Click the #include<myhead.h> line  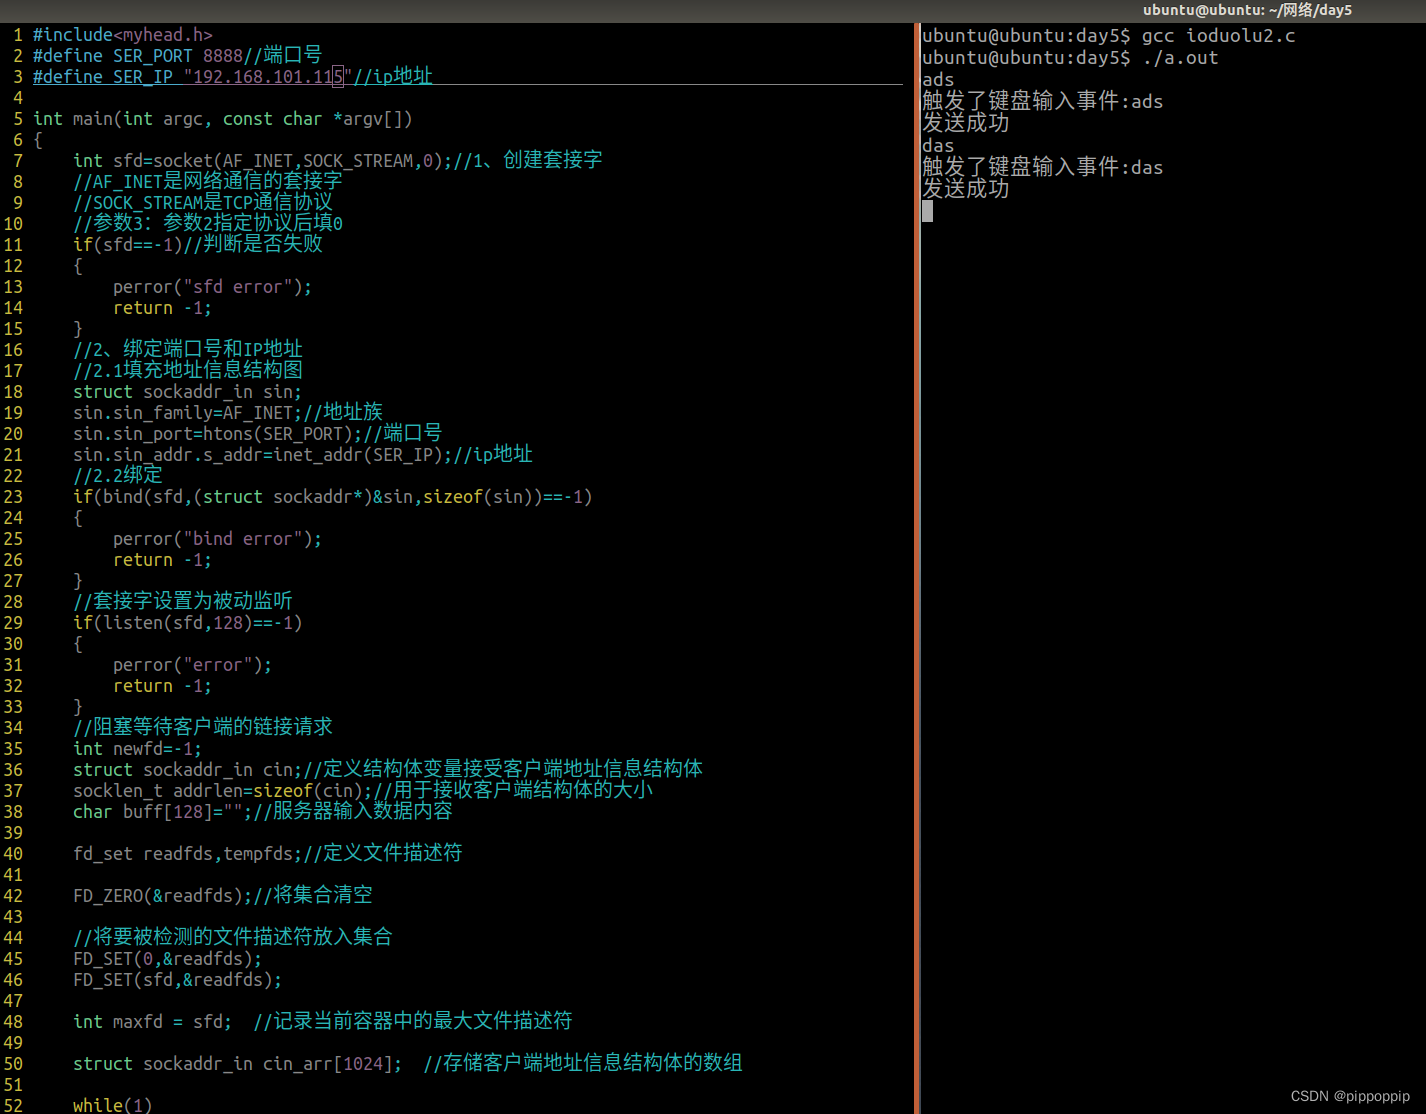click(x=123, y=35)
